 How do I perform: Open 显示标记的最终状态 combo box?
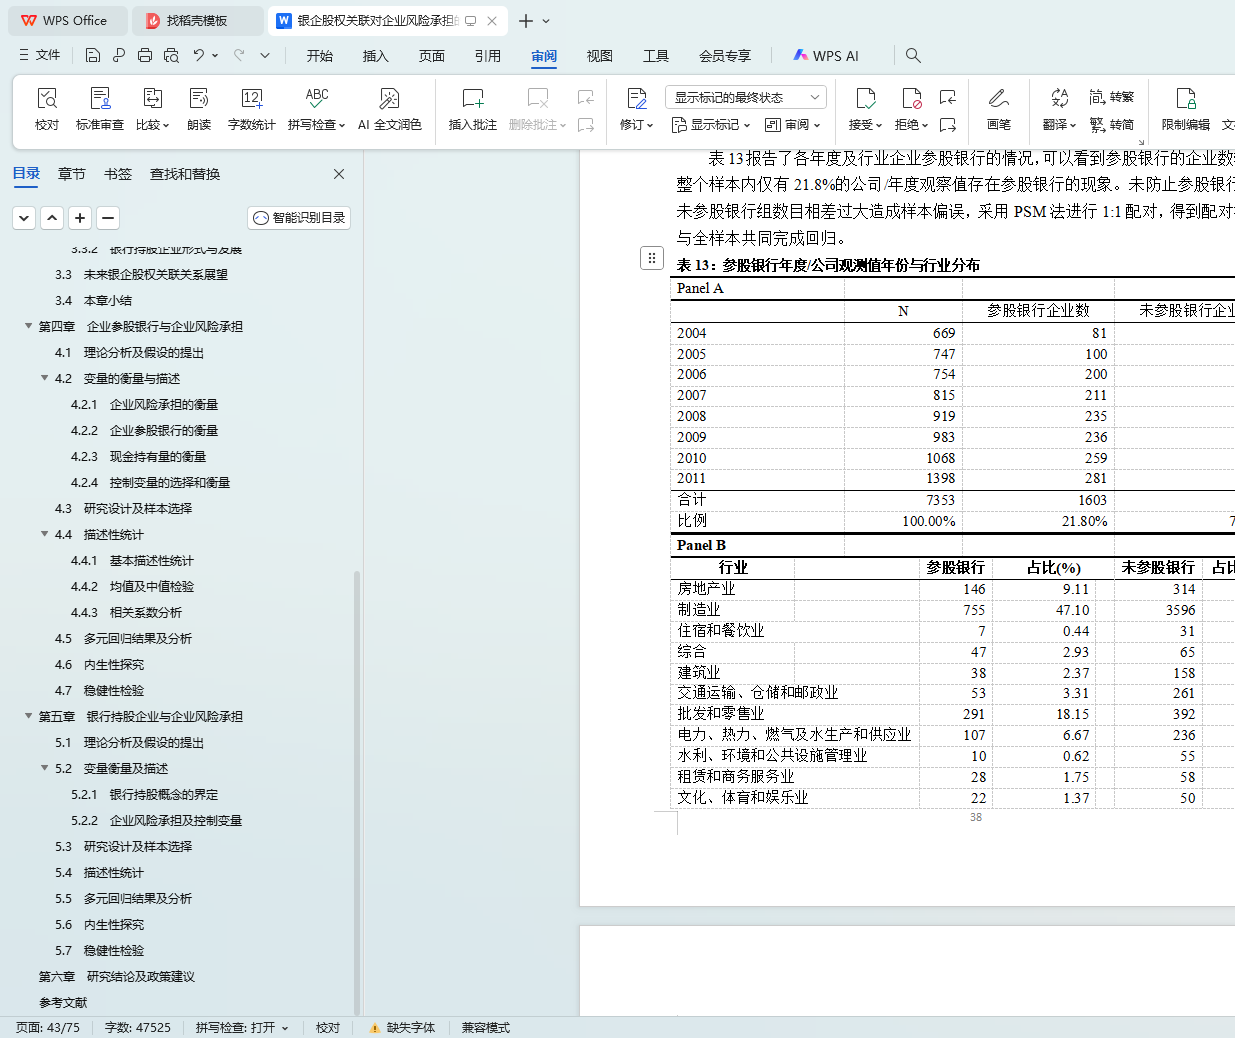coord(745,97)
